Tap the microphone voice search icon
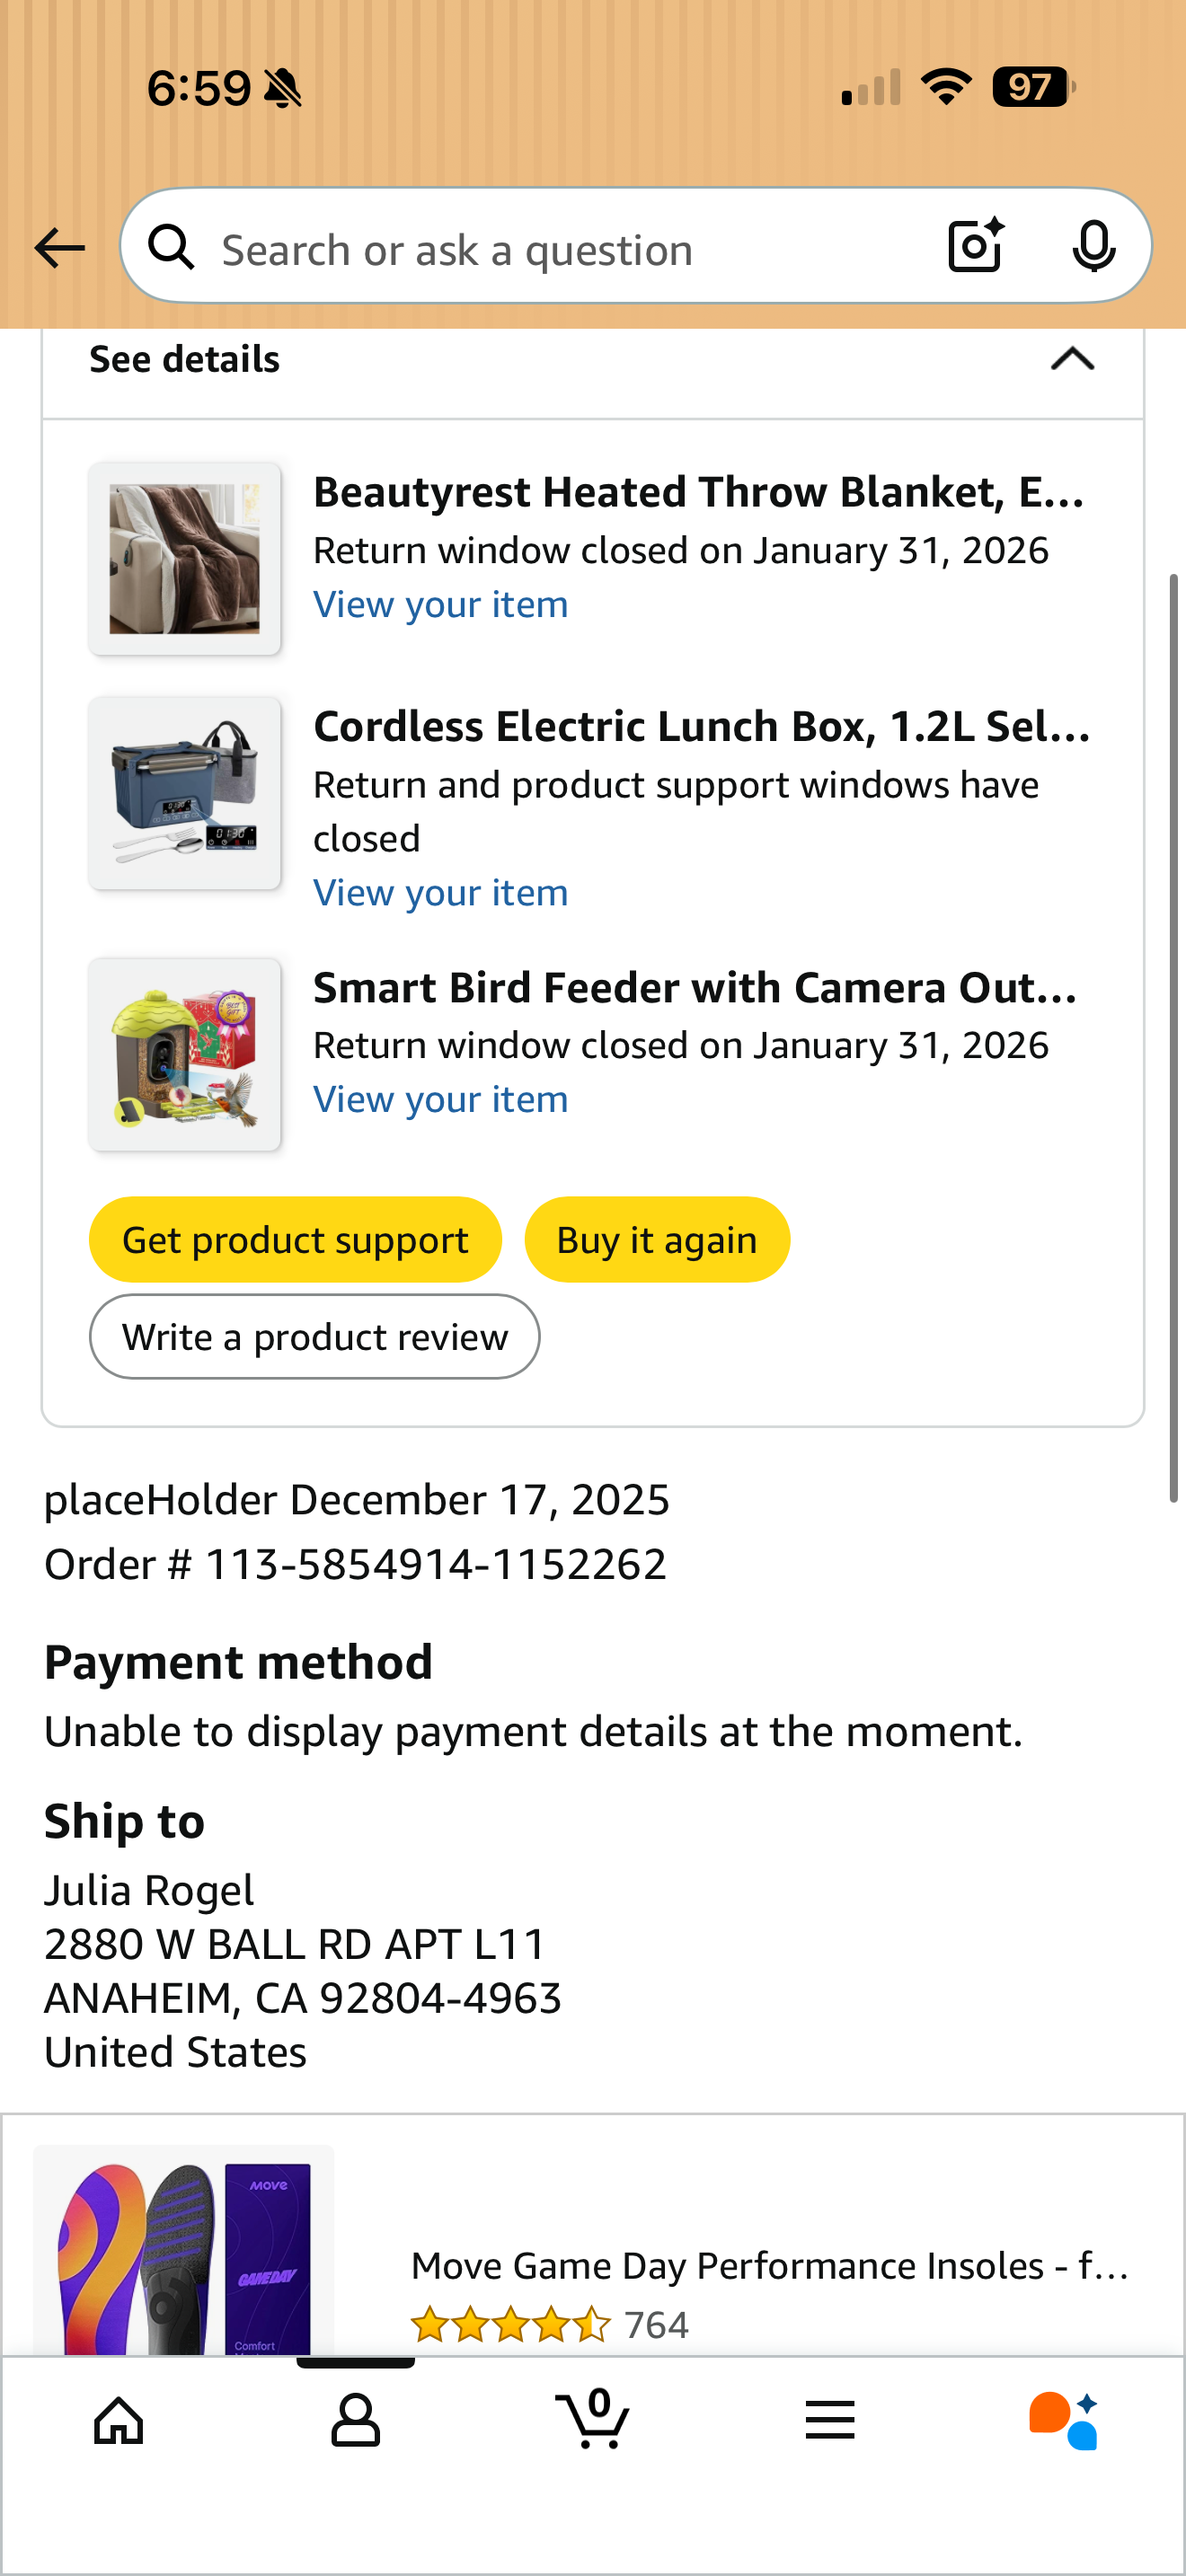This screenshot has width=1186, height=2576. tap(1093, 246)
